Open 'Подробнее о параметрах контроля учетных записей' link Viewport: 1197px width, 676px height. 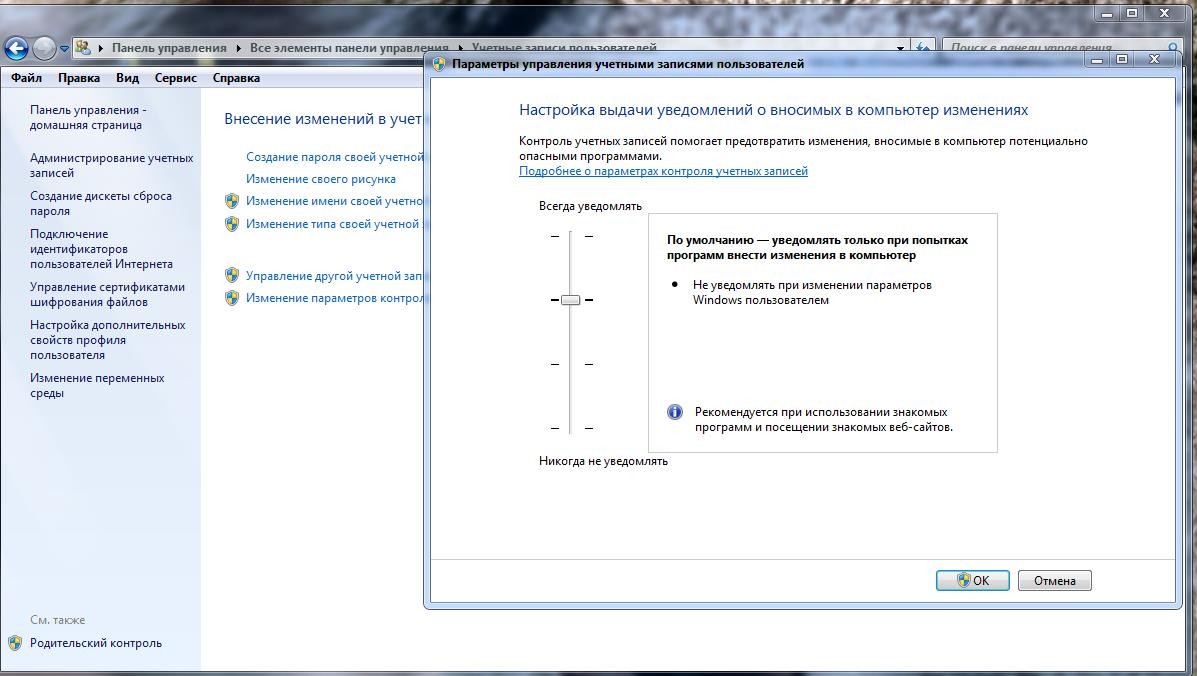[663, 171]
